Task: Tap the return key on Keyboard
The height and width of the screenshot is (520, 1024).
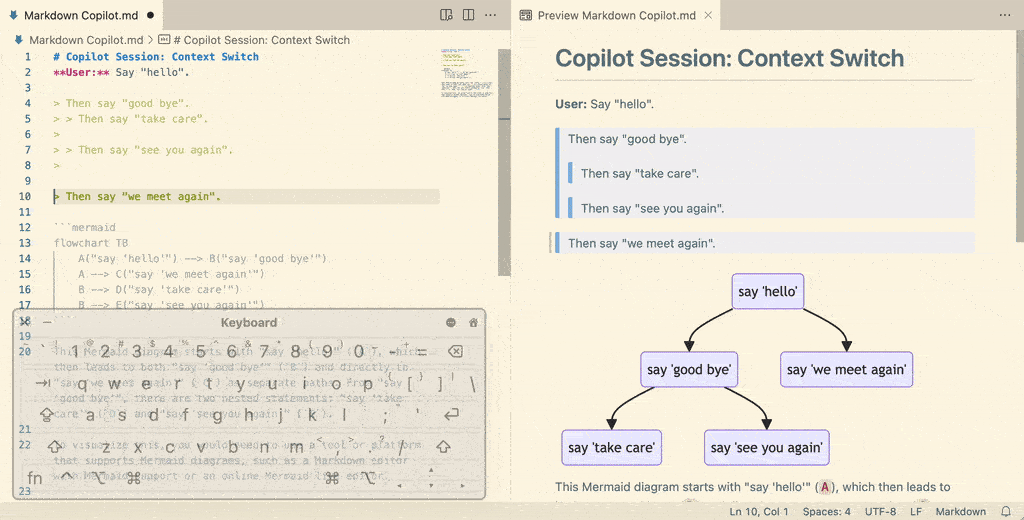Action: [x=451, y=414]
